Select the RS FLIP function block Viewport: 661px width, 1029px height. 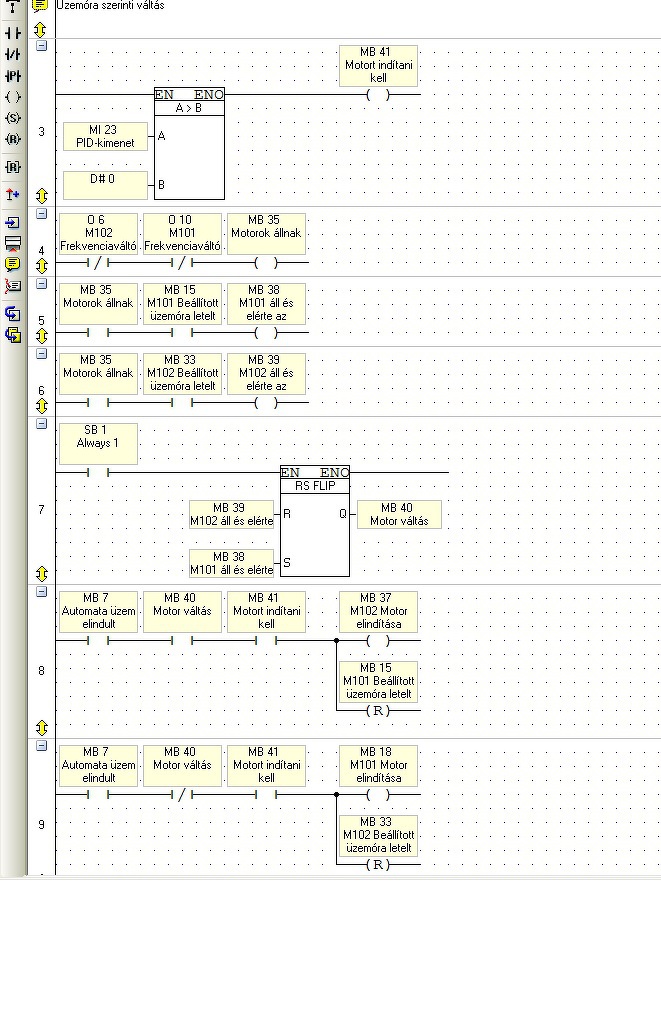315,521
